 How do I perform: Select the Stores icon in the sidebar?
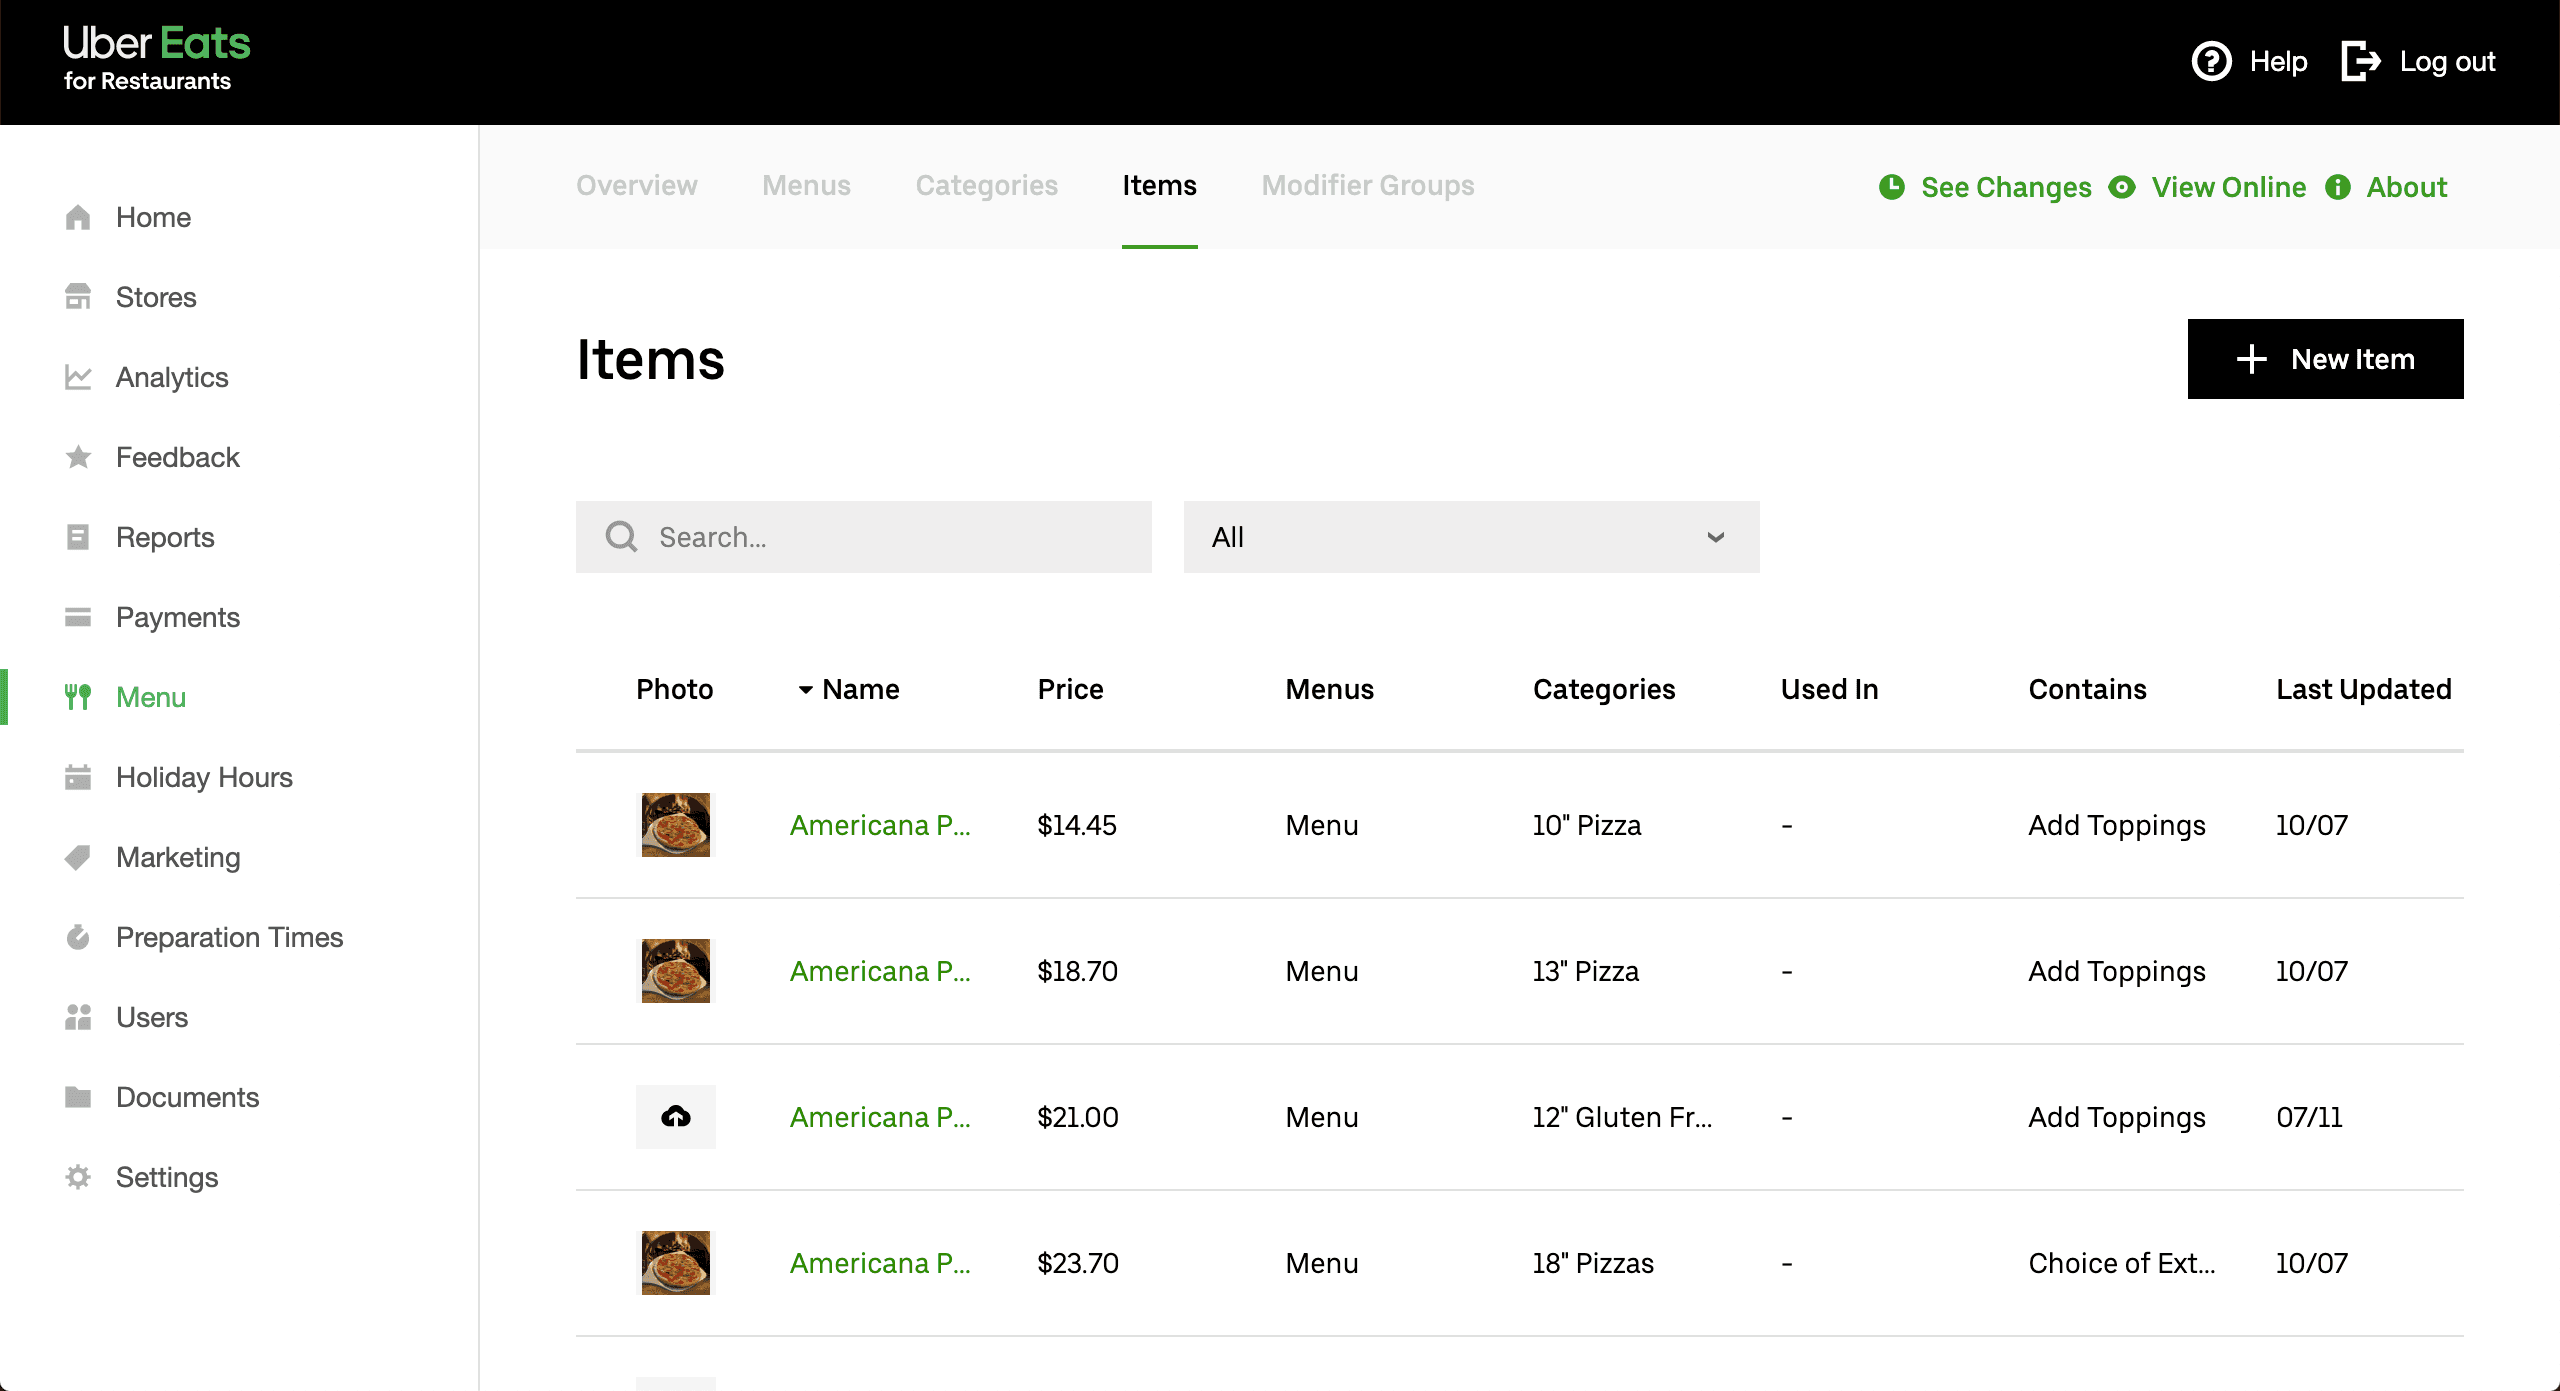click(78, 297)
